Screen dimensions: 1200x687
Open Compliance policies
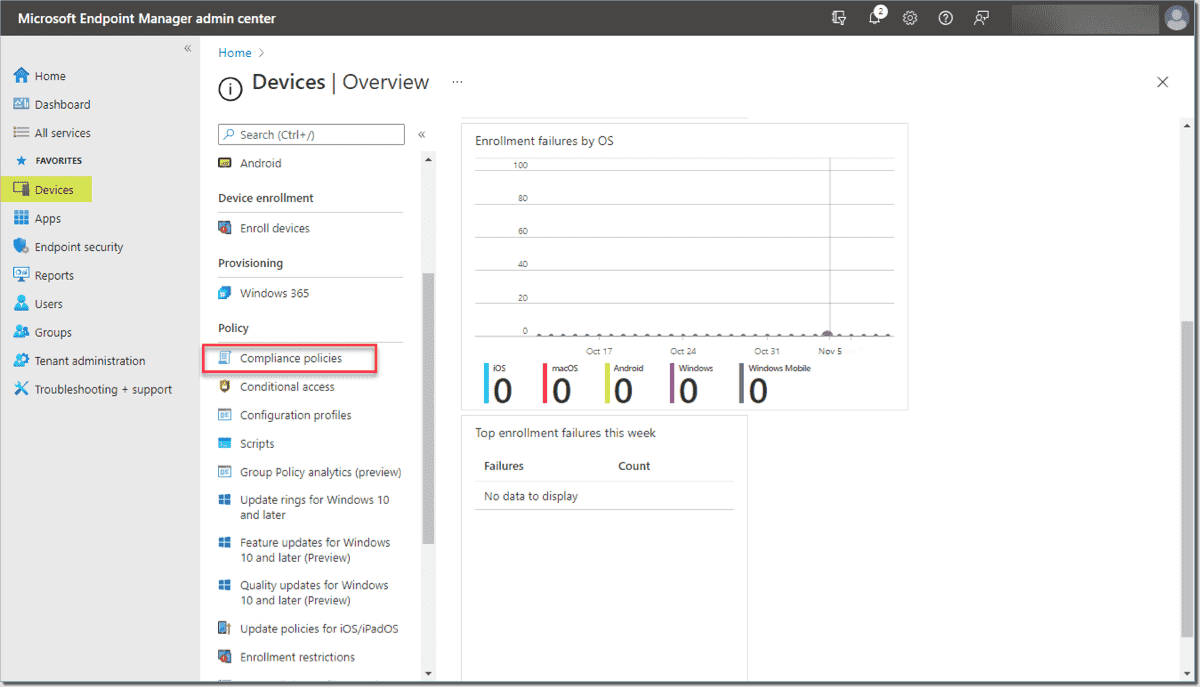[290, 358]
